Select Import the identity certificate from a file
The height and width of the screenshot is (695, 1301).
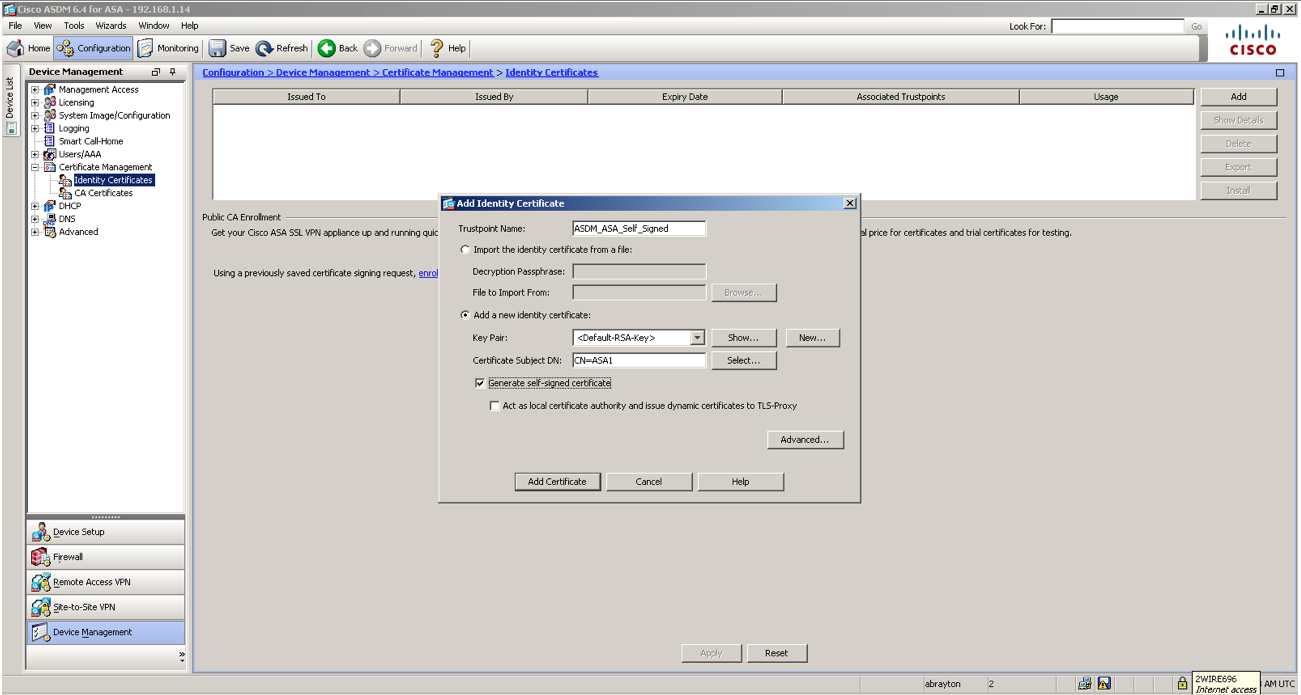click(x=464, y=250)
